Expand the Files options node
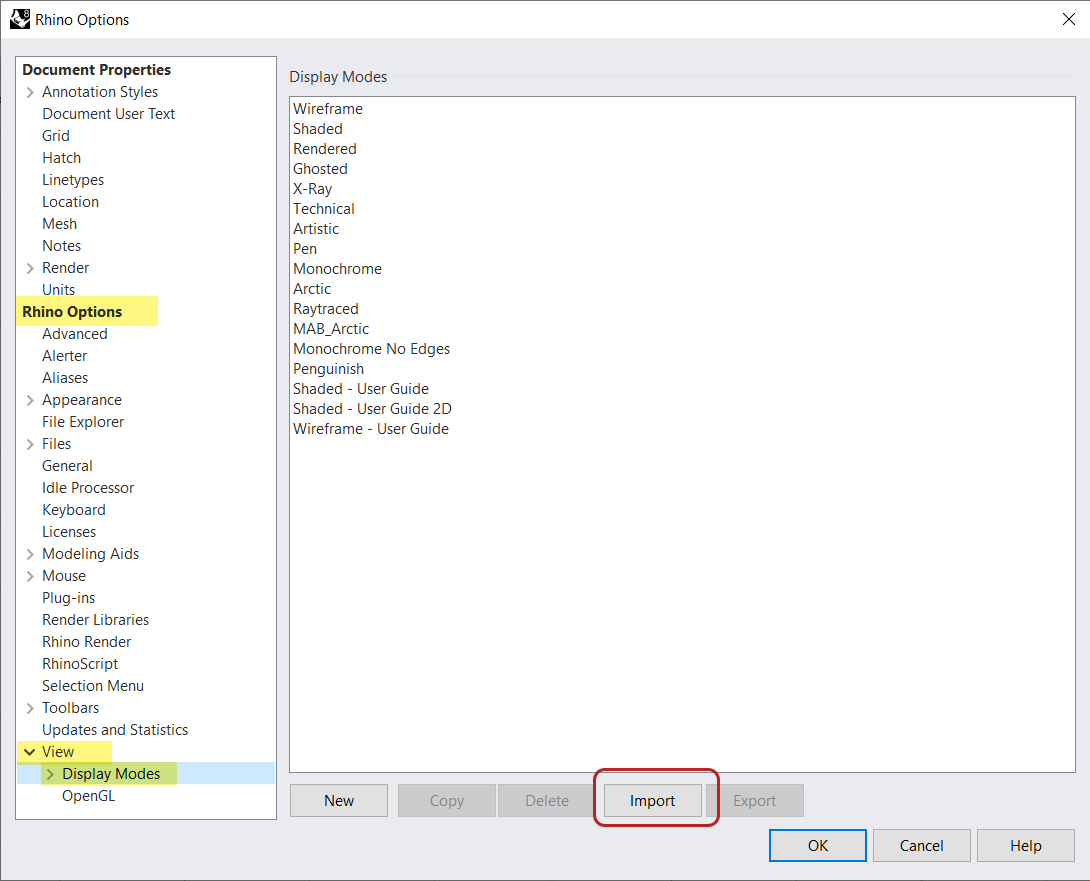Image resolution: width=1090 pixels, height=881 pixels. [30, 444]
